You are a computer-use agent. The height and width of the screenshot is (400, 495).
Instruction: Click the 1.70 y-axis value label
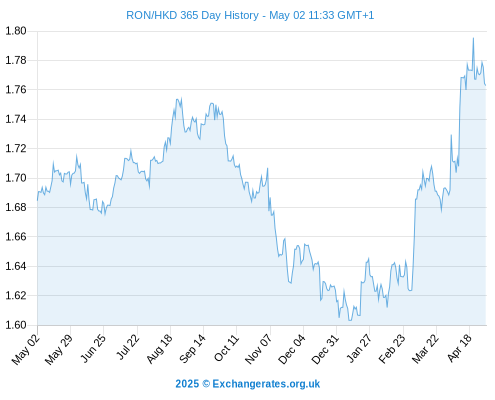click(16, 178)
